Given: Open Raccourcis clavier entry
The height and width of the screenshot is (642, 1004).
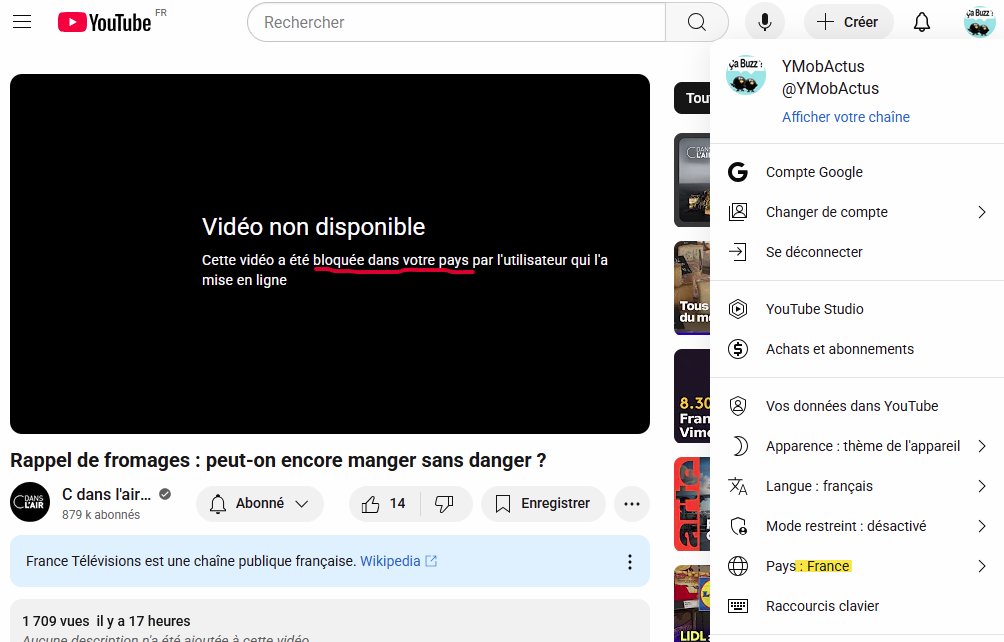Looking at the screenshot, I should pos(857,606).
